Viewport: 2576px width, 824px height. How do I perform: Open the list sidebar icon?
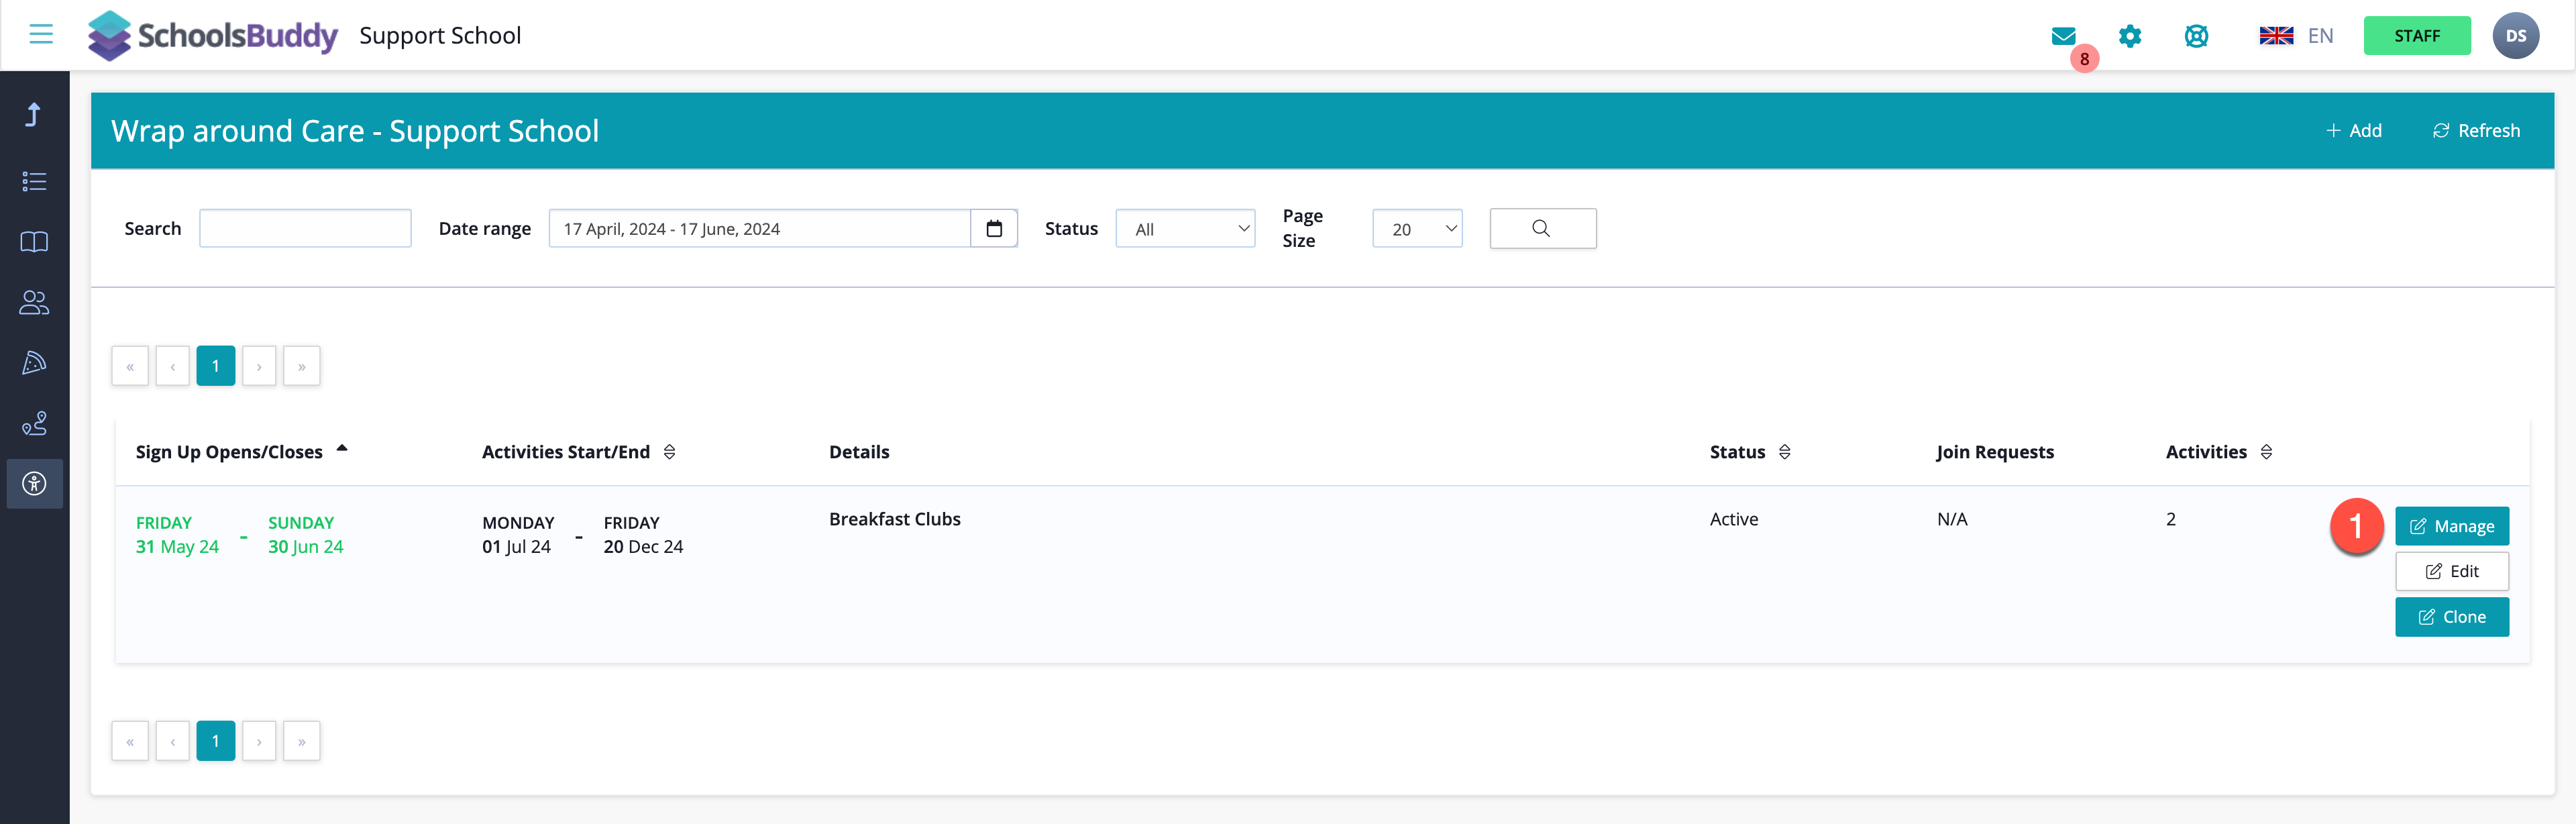[34, 181]
